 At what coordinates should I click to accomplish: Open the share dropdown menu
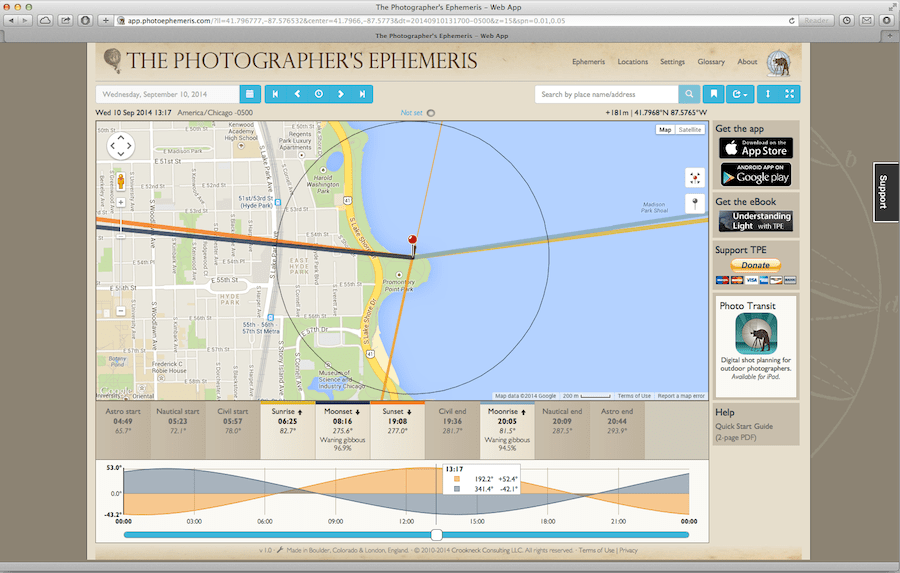[740, 94]
